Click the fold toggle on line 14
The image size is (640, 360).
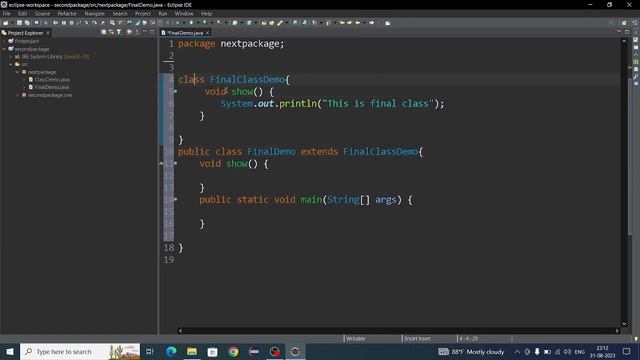[176, 200]
